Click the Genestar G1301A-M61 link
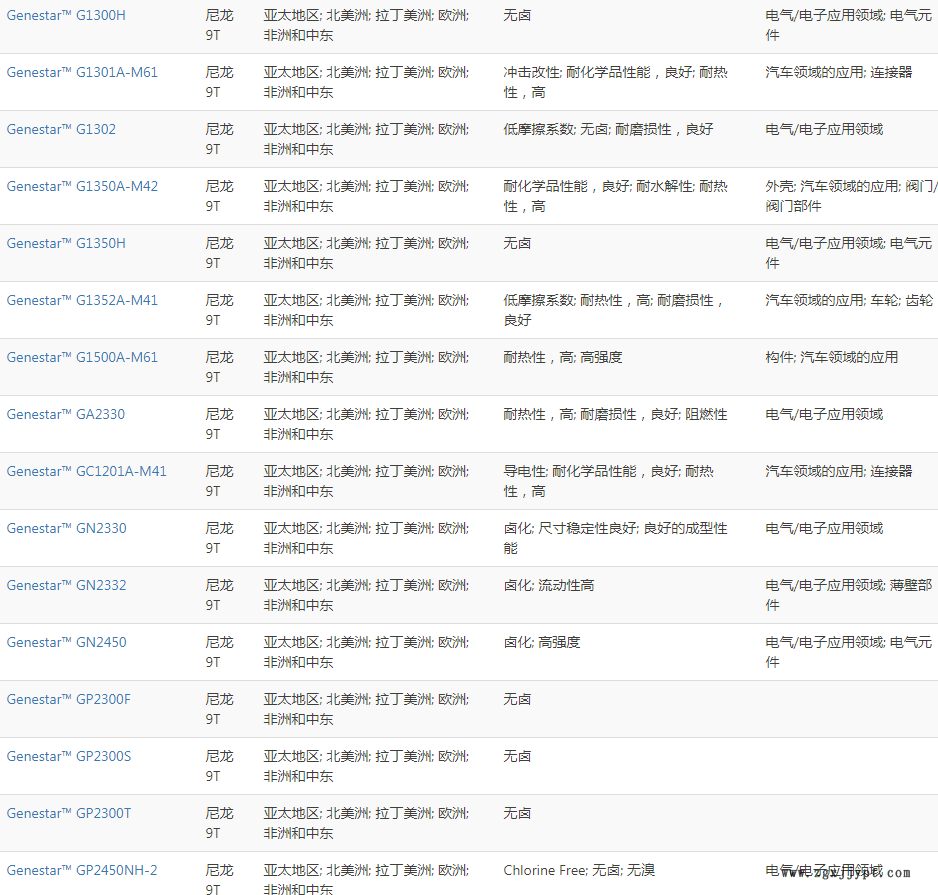This screenshot has width=938, height=895. pyautogui.click(x=82, y=73)
